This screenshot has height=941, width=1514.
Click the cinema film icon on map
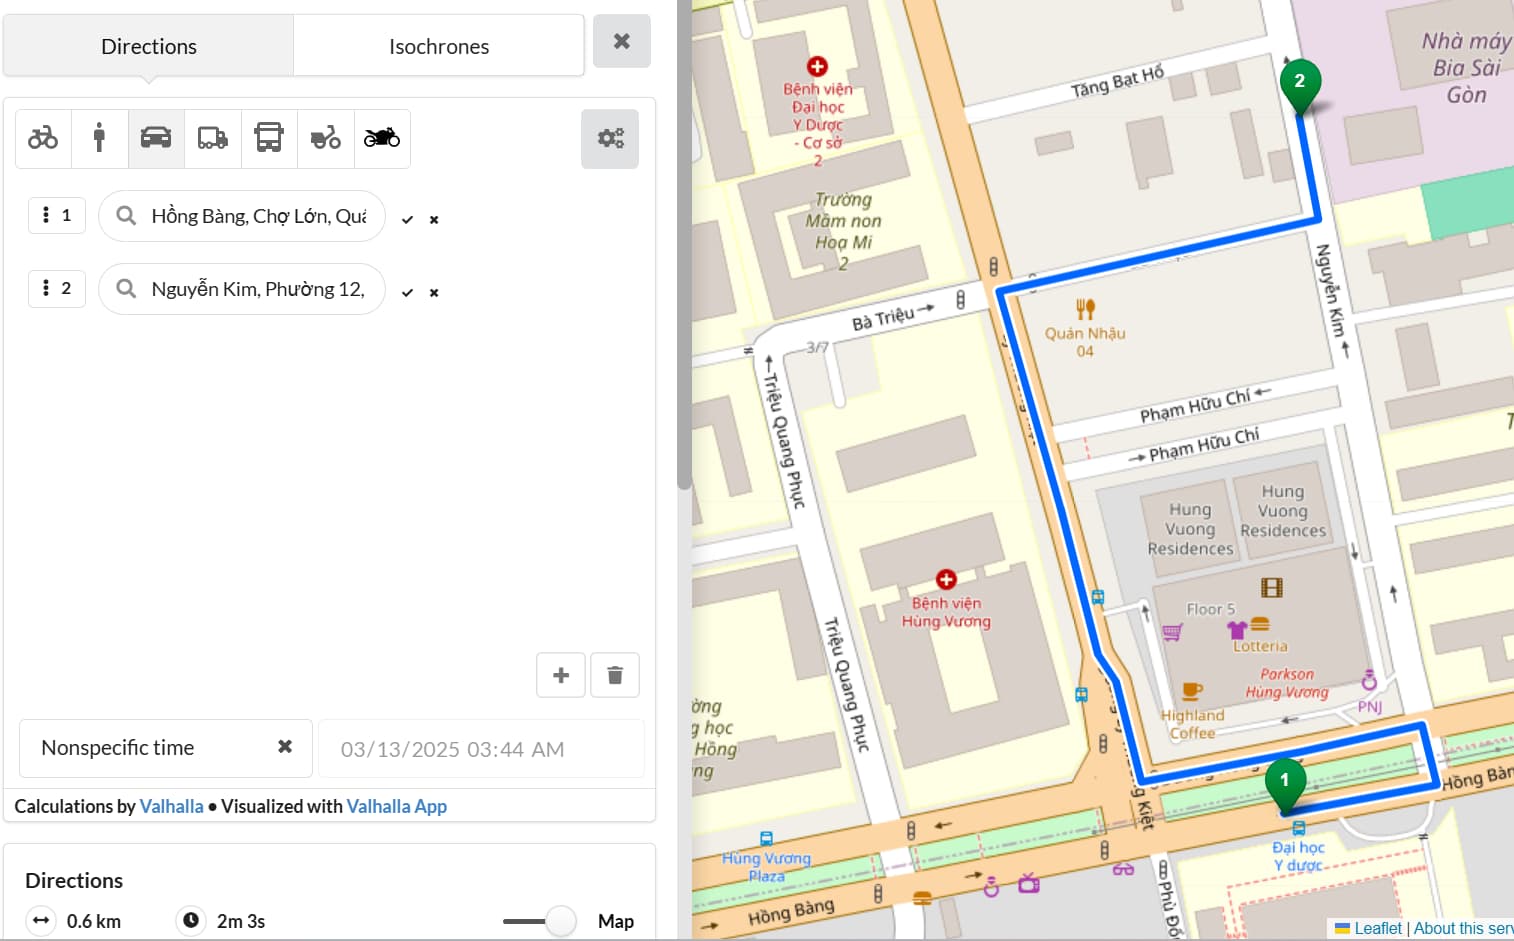pos(1271,587)
